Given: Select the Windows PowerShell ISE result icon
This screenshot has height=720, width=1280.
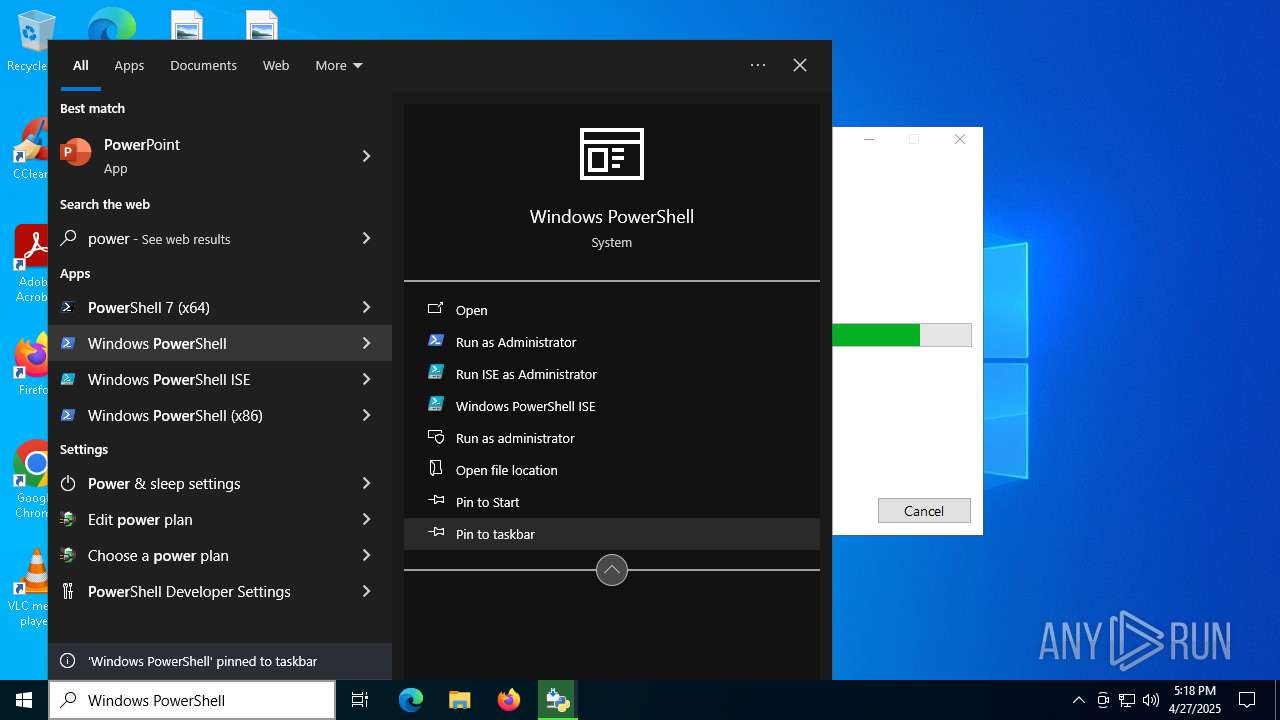Looking at the screenshot, I should 68,379.
